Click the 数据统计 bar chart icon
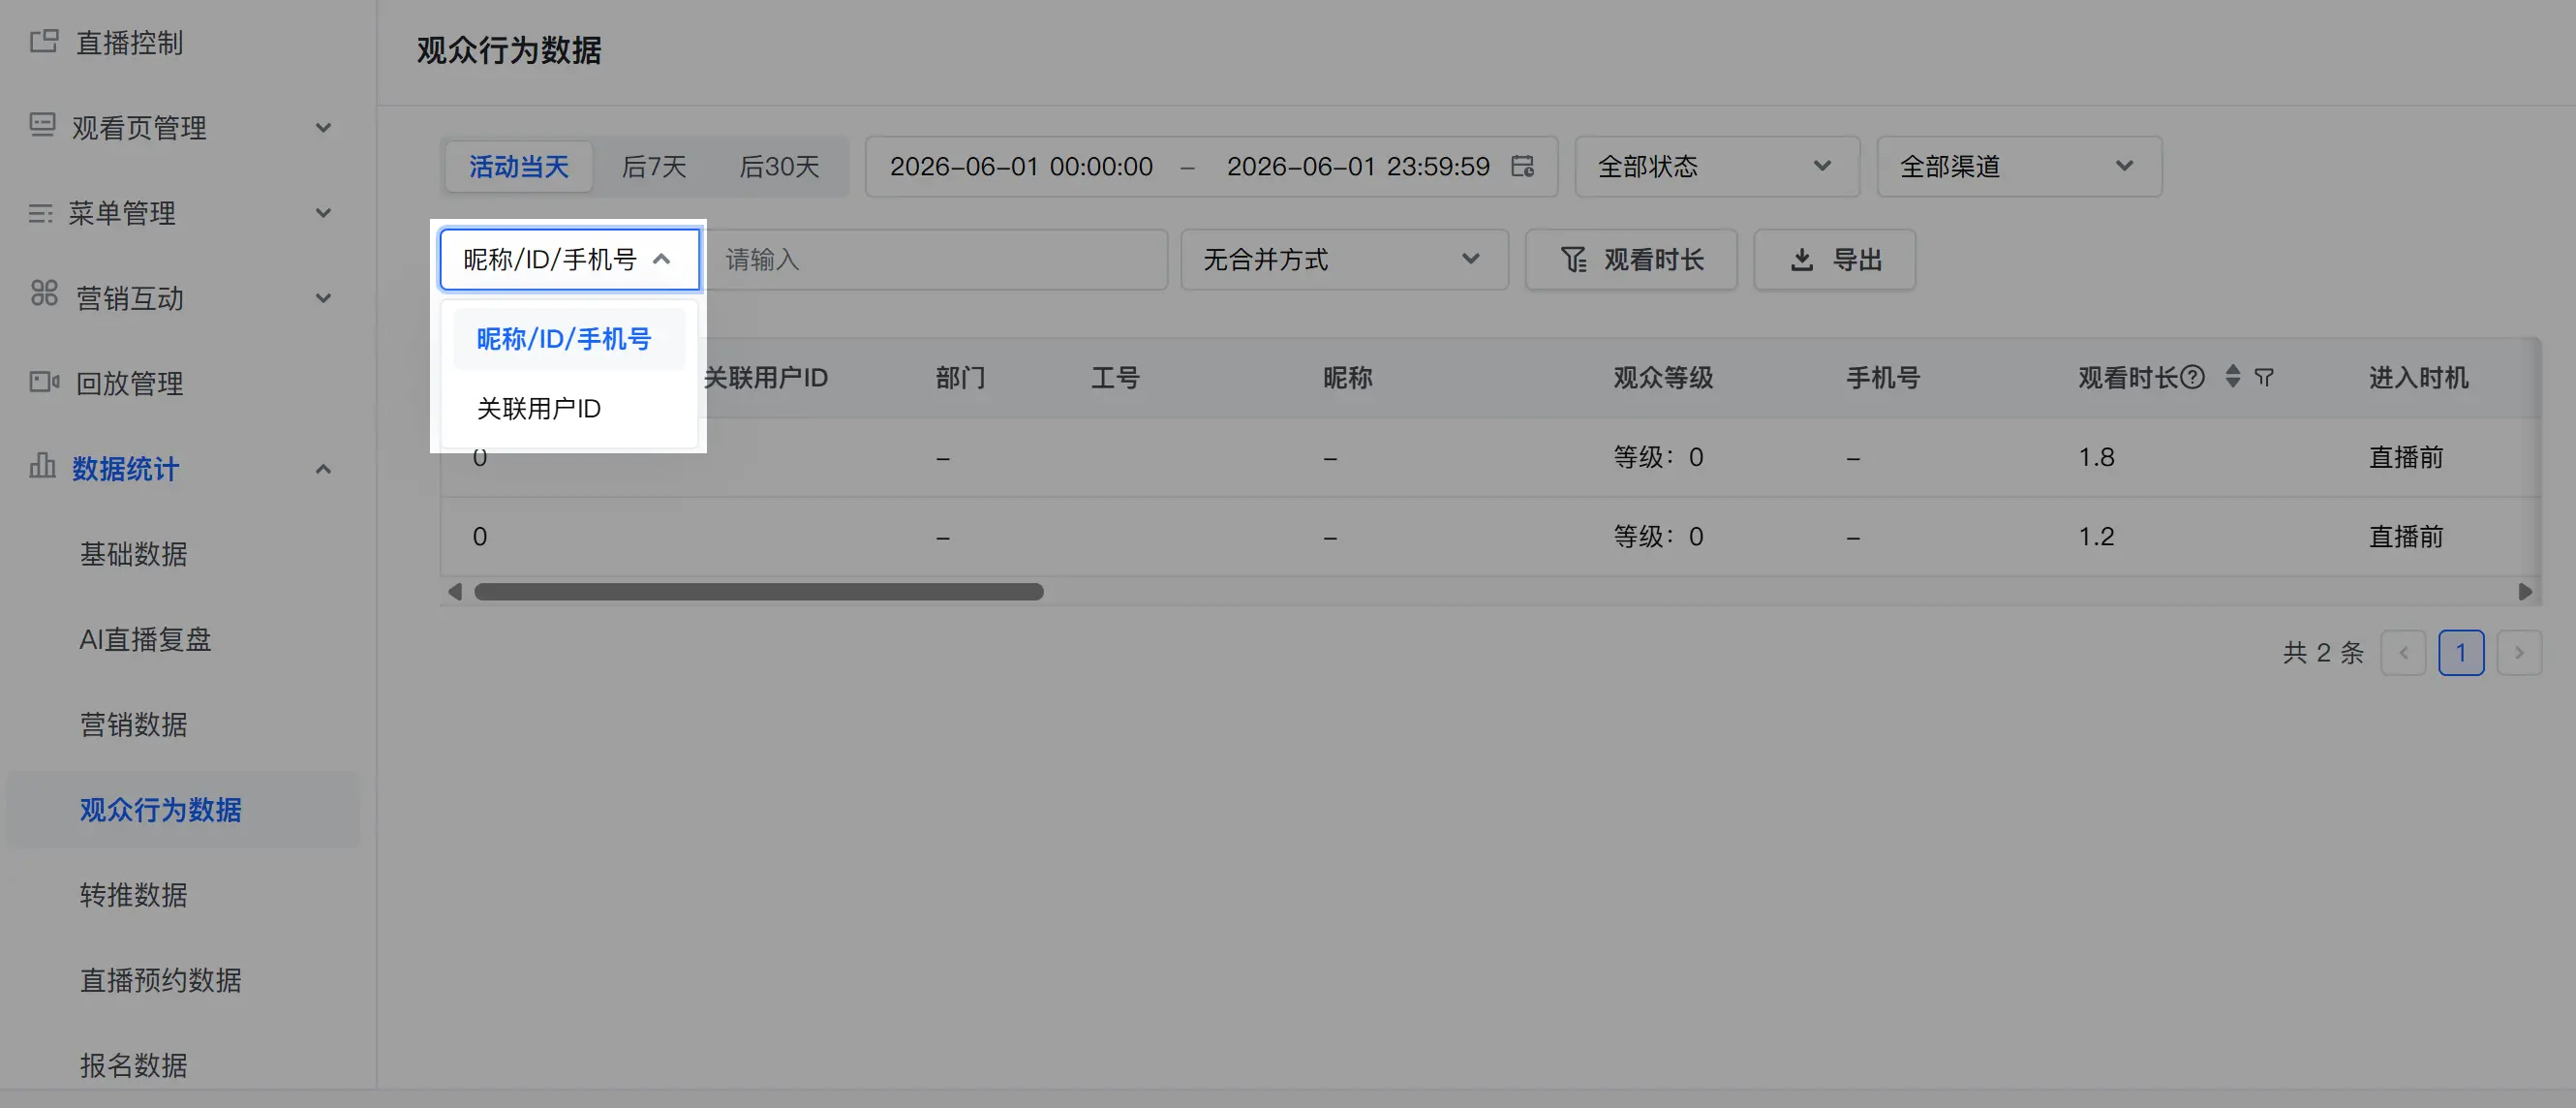This screenshot has height=1108, width=2576. pos(42,465)
